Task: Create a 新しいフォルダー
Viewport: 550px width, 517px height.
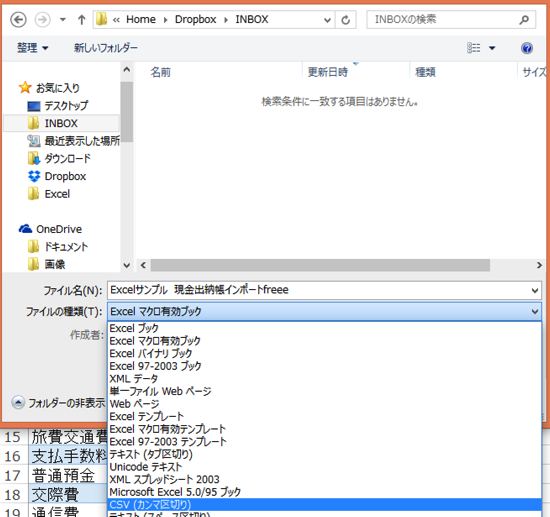Action: (106, 48)
